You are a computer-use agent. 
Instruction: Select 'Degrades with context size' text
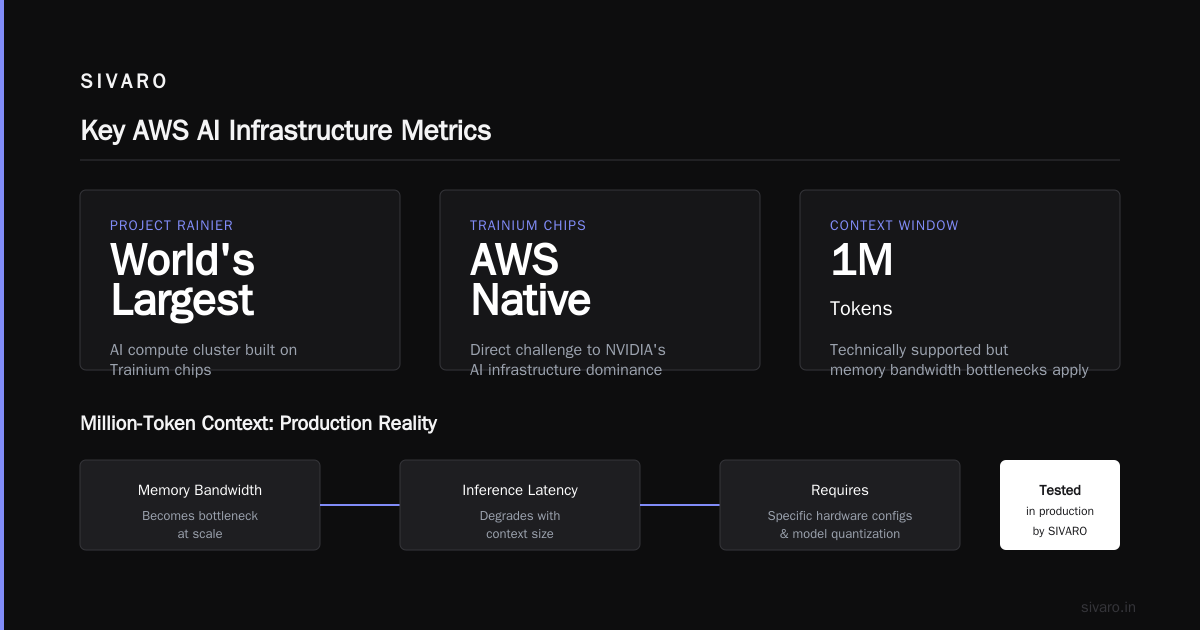pos(520,525)
